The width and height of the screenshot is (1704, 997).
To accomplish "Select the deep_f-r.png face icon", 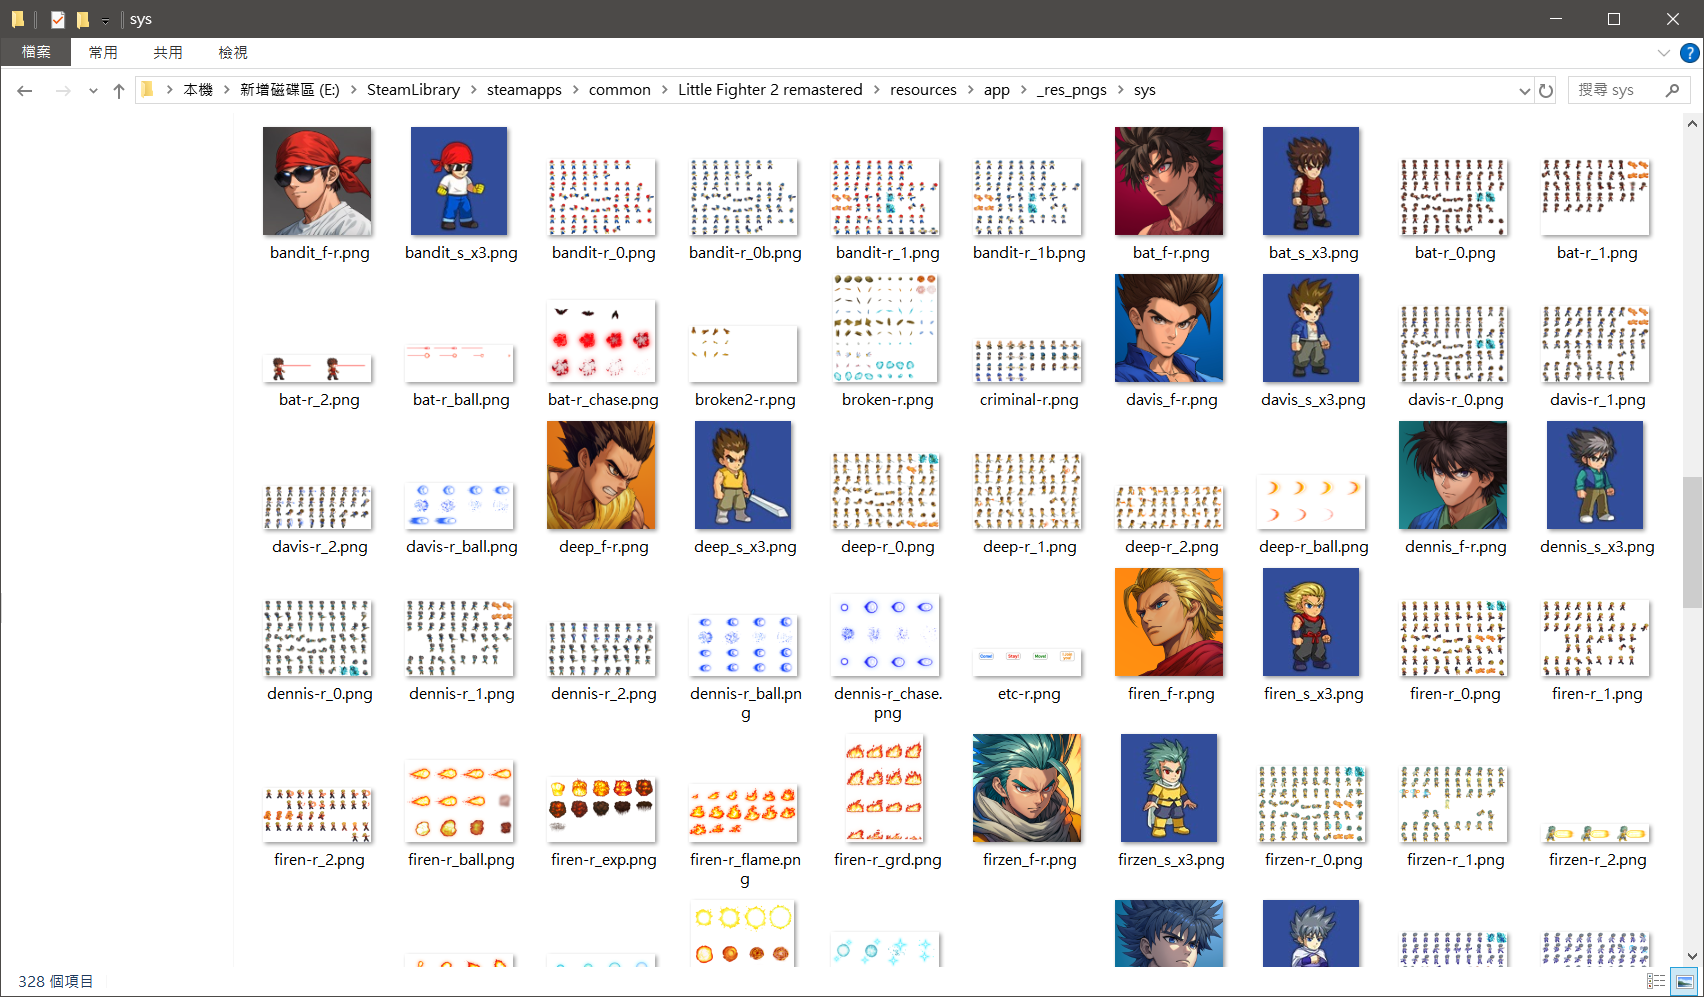I will click(601, 475).
